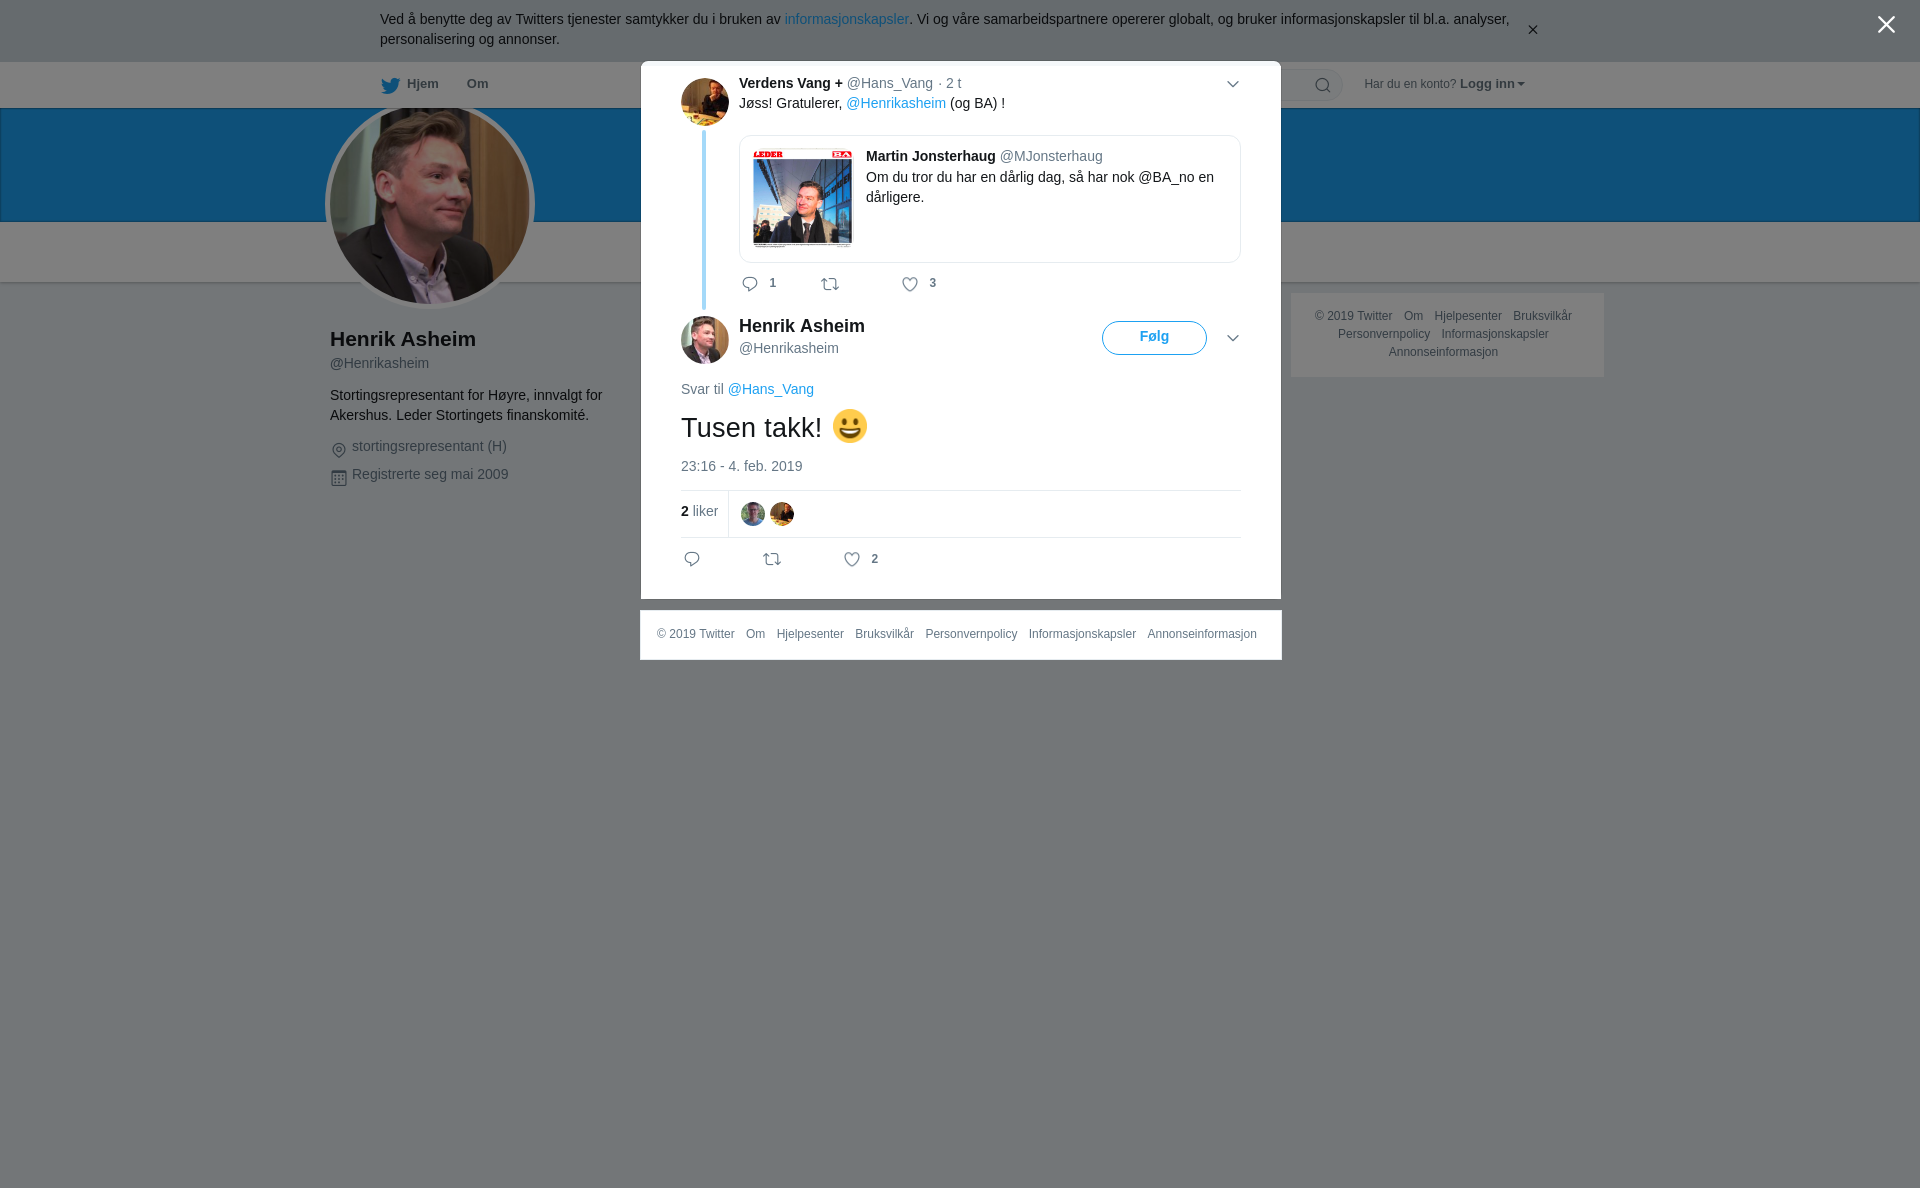Like the Verdens Vang tweet
This screenshot has width=1920, height=1188.
(x=910, y=284)
